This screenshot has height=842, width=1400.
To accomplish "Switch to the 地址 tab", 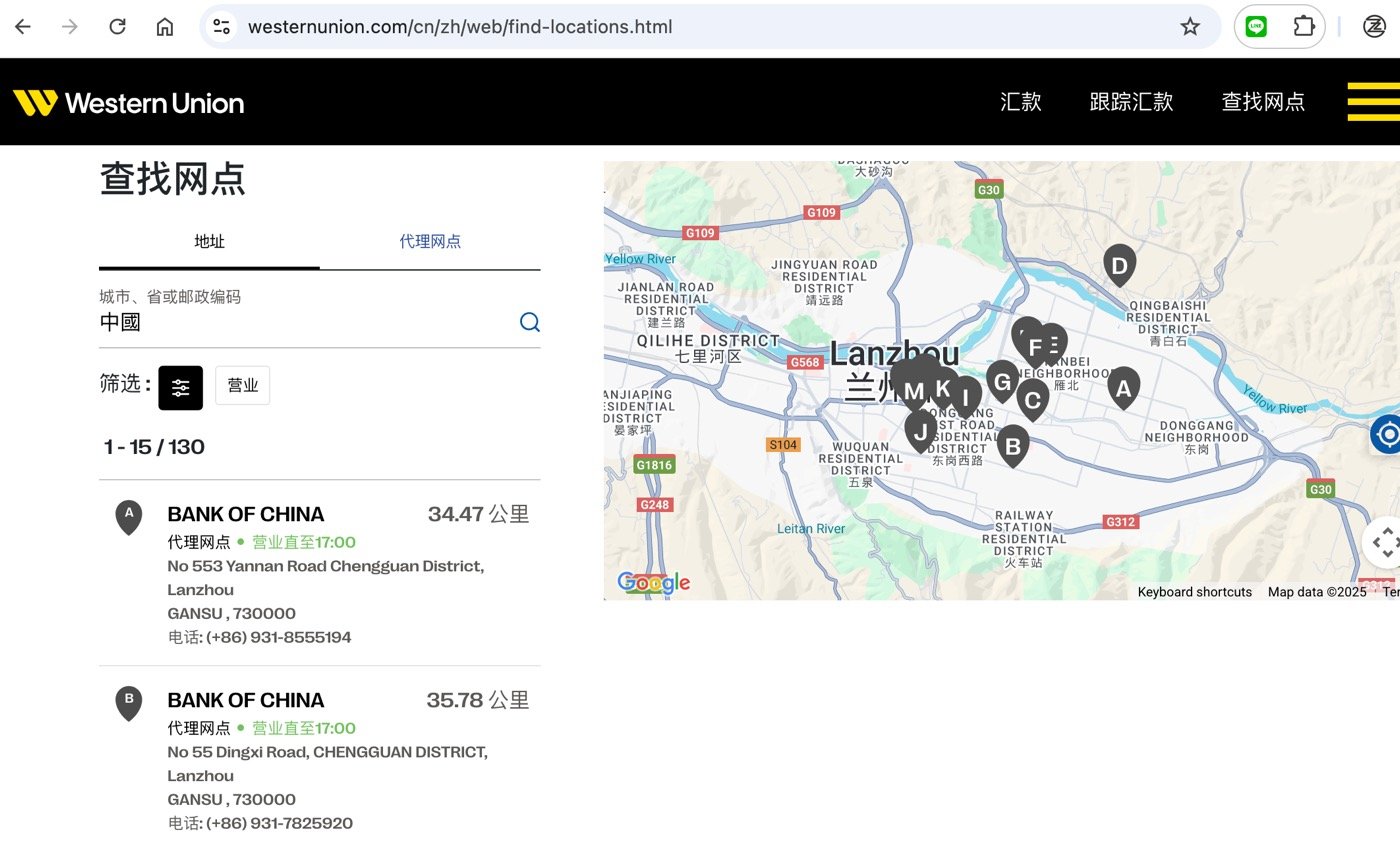I will pos(209,241).
